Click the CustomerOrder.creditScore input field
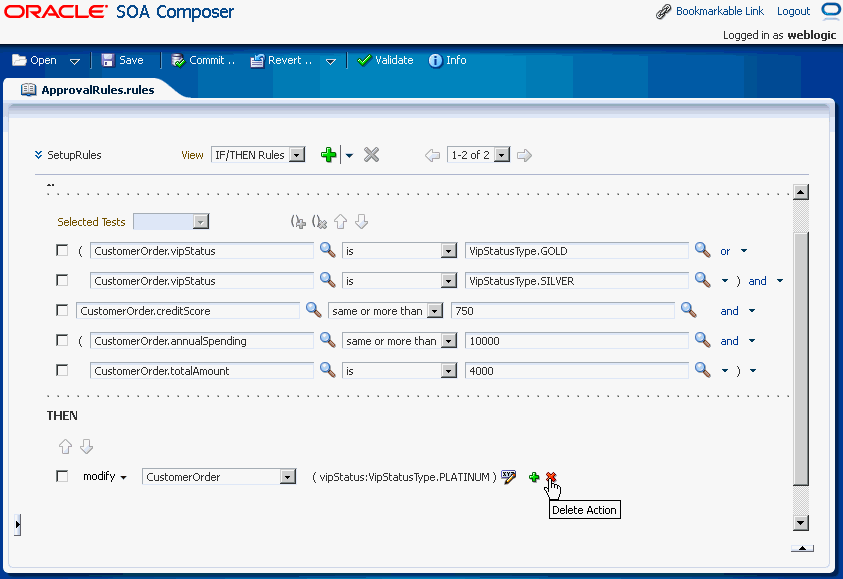Screen dimensions: 843x579 coord(188,311)
